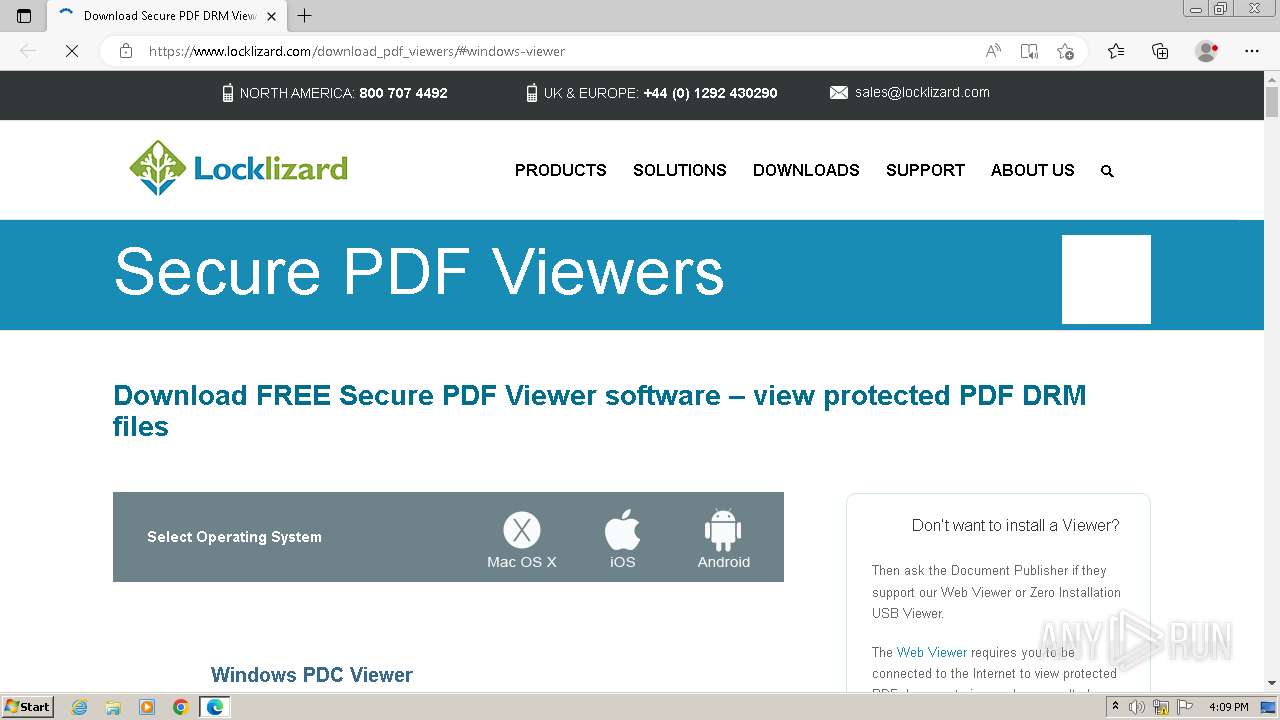Screen dimensions: 1280x720
Task: Click the white banner image placeholder
Action: click(x=1106, y=279)
